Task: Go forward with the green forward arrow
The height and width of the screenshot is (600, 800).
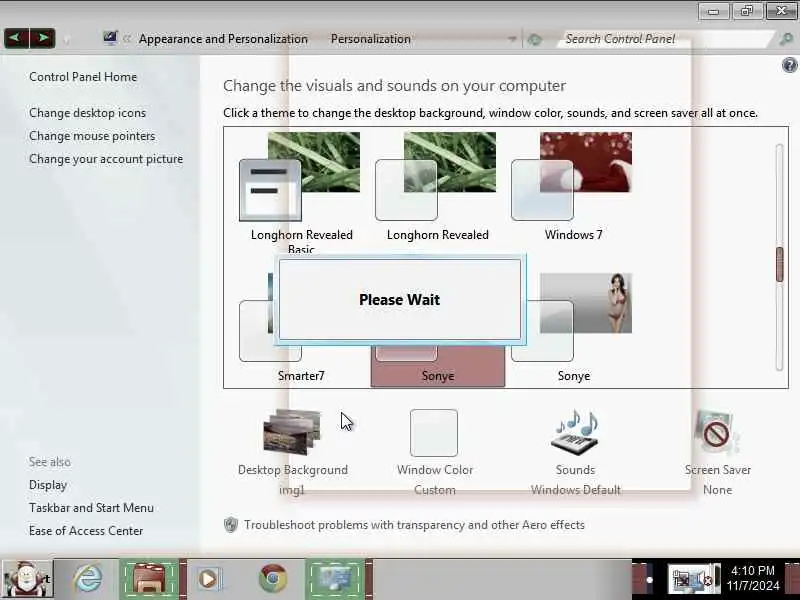Action: pos(43,38)
